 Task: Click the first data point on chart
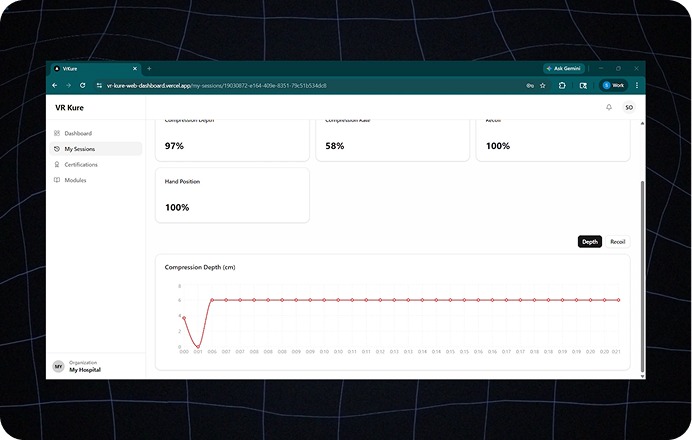[x=184, y=318]
